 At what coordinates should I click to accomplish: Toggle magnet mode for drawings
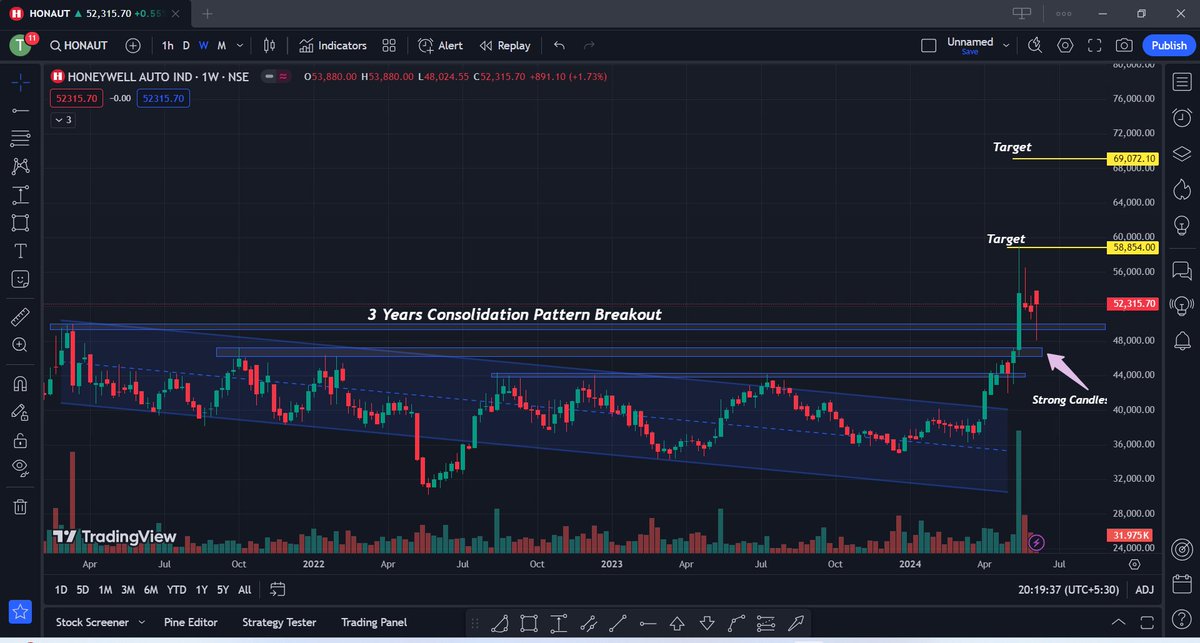pos(20,383)
